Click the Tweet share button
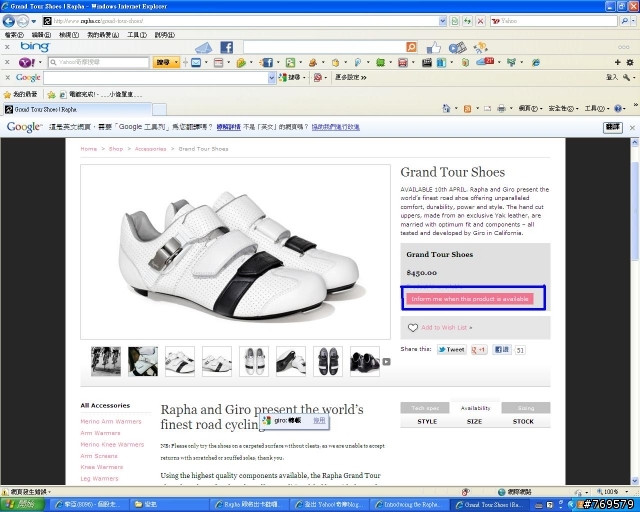Image resolution: width=640 pixels, height=512 pixels. click(x=451, y=349)
